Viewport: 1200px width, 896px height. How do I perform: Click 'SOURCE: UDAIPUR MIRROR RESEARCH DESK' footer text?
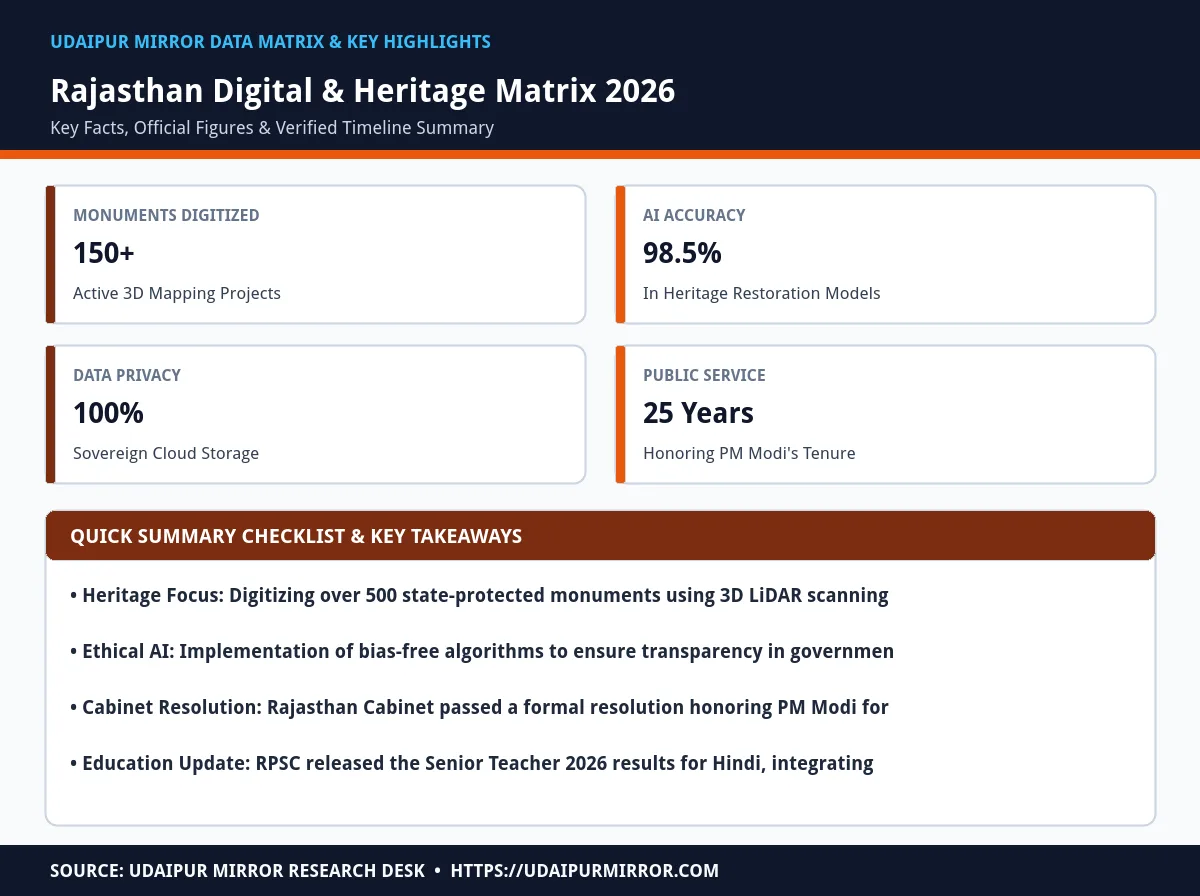(x=238, y=871)
